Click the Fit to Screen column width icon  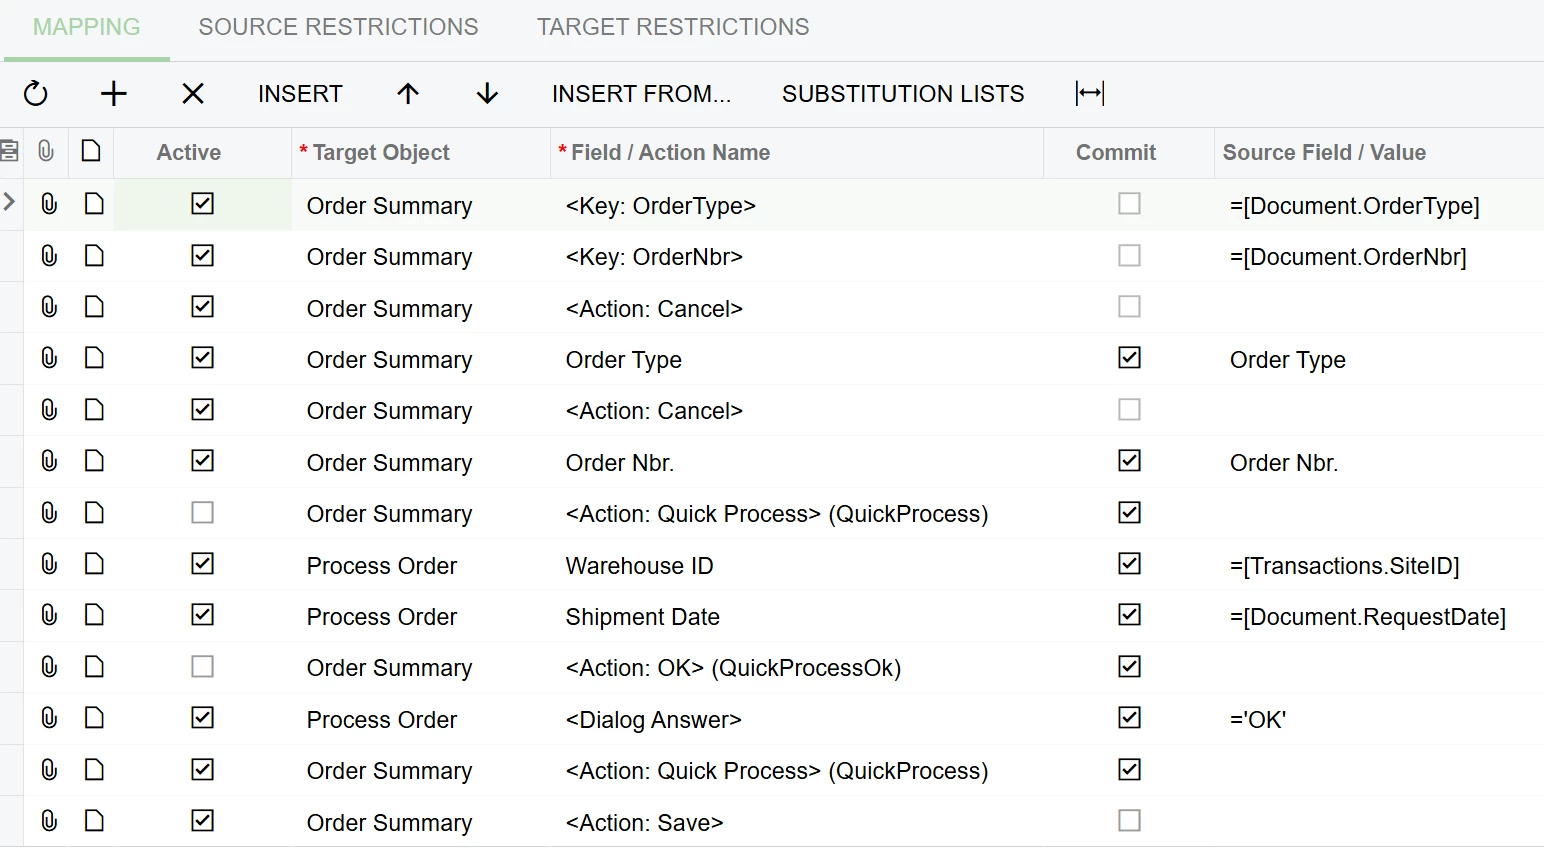[1090, 94]
